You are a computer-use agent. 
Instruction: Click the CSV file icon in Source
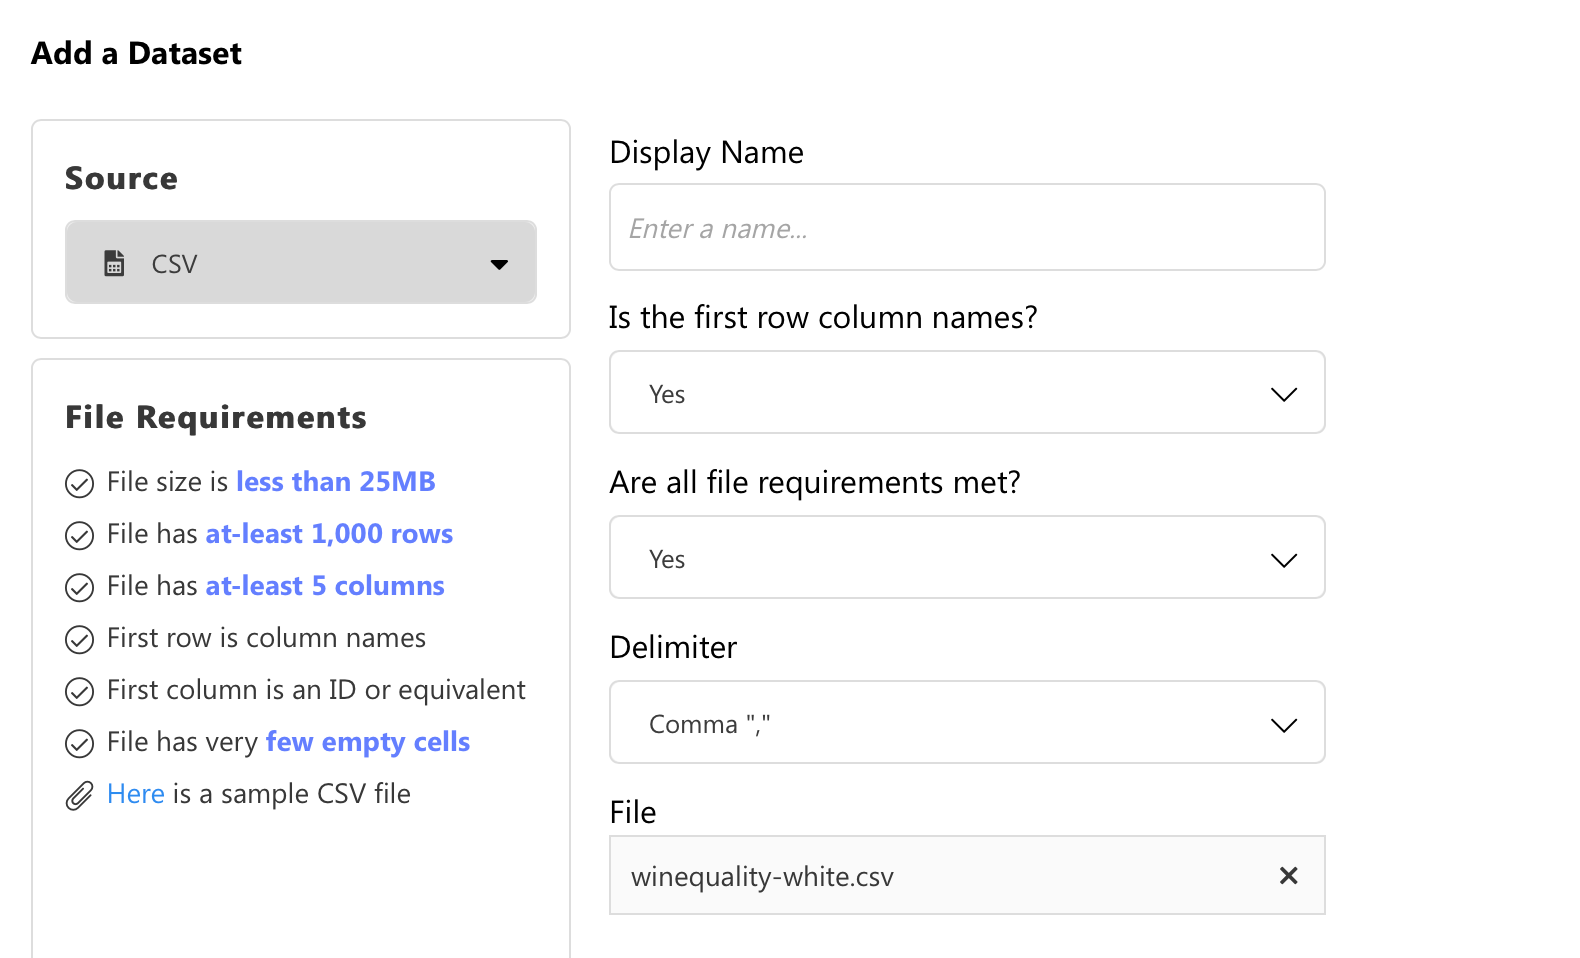(115, 263)
